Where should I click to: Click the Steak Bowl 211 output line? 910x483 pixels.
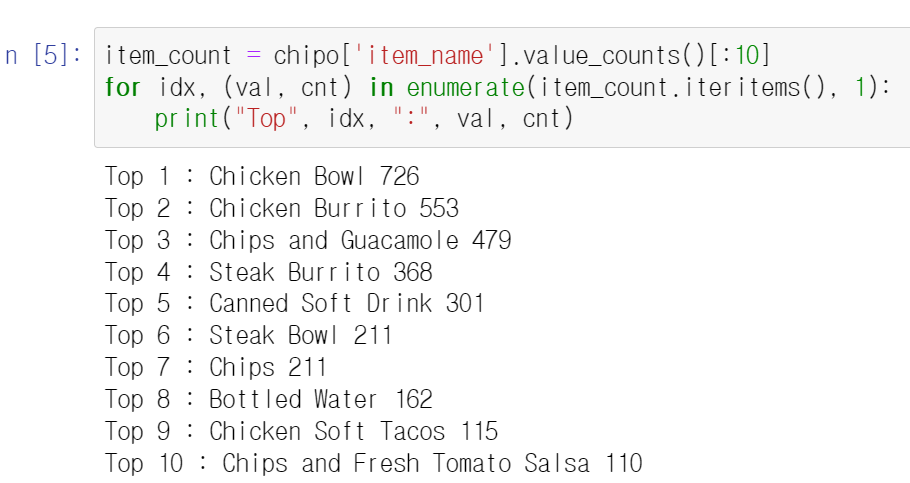[x=249, y=336]
